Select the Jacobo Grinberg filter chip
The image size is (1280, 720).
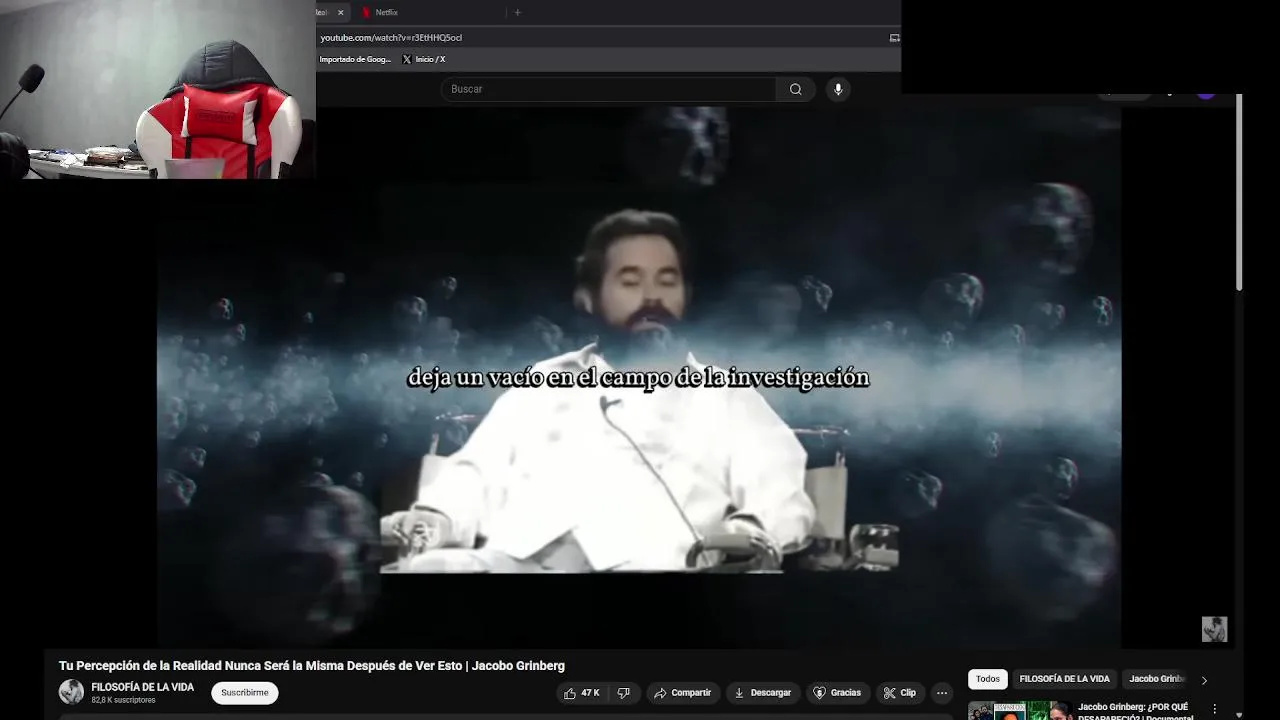1156,679
